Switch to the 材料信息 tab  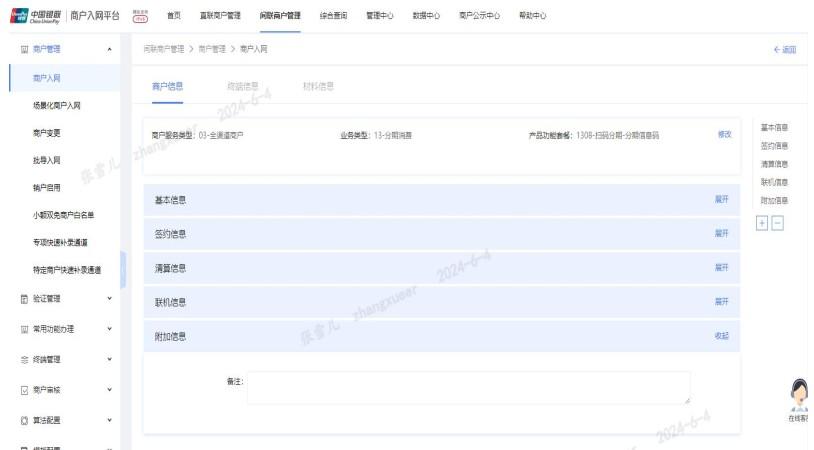pyautogui.click(x=318, y=86)
